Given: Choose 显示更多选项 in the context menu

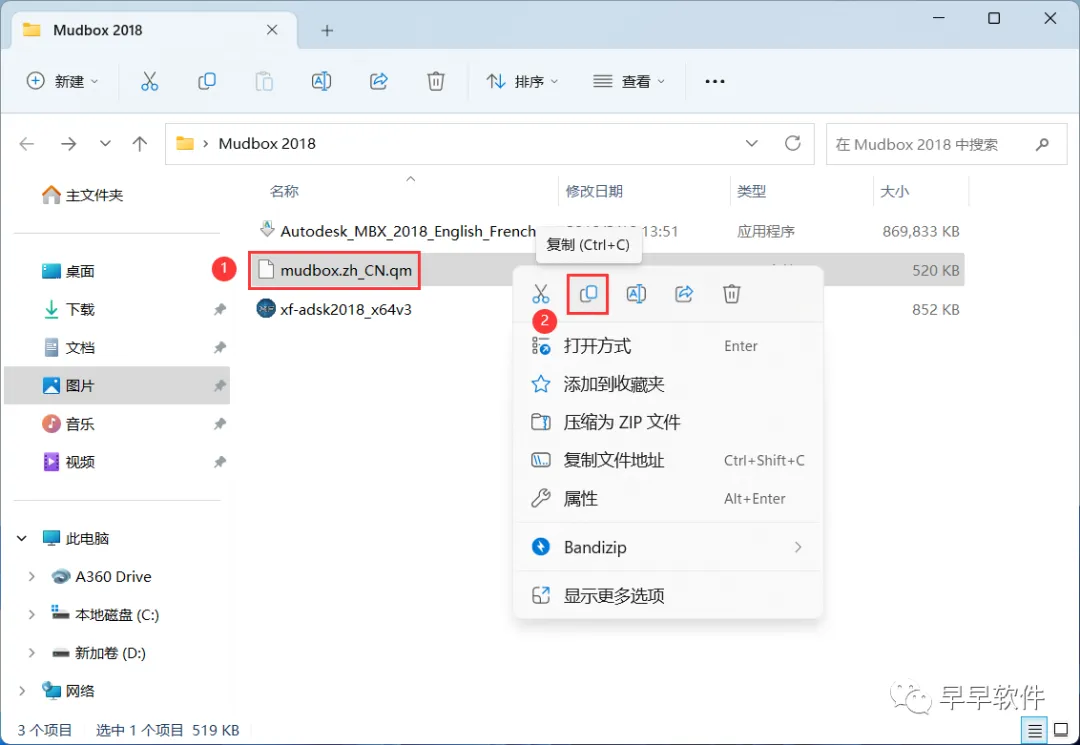Looking at the screenshot, I should coord(668,596).
